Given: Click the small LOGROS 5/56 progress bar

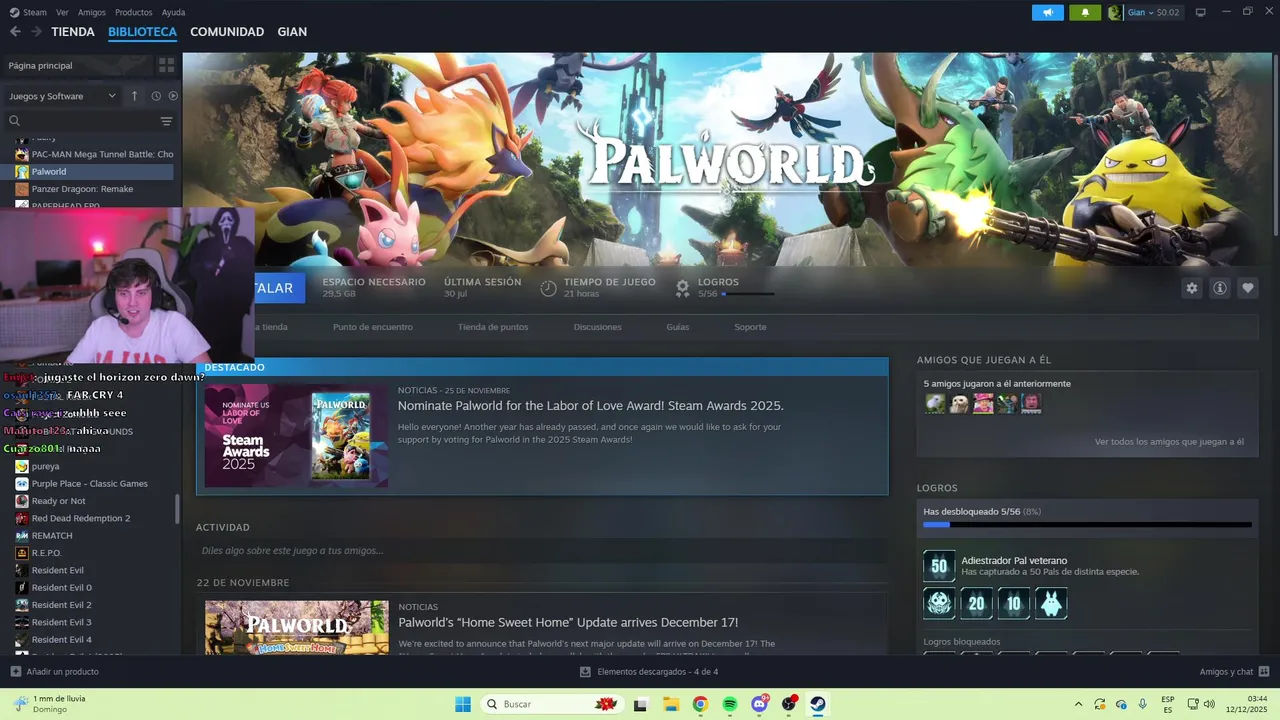Looking at the screenshot, I should 747,294.
